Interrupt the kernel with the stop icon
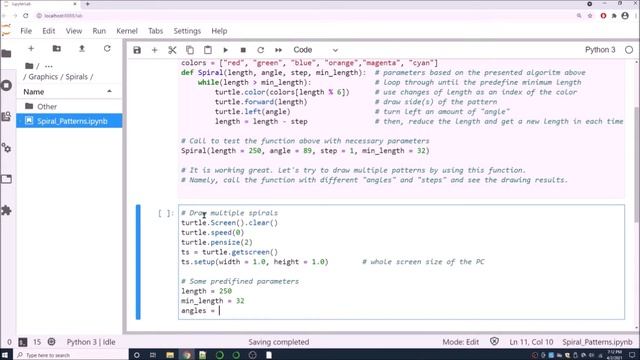Screen dimensions: 640x360 click(243, 50)
